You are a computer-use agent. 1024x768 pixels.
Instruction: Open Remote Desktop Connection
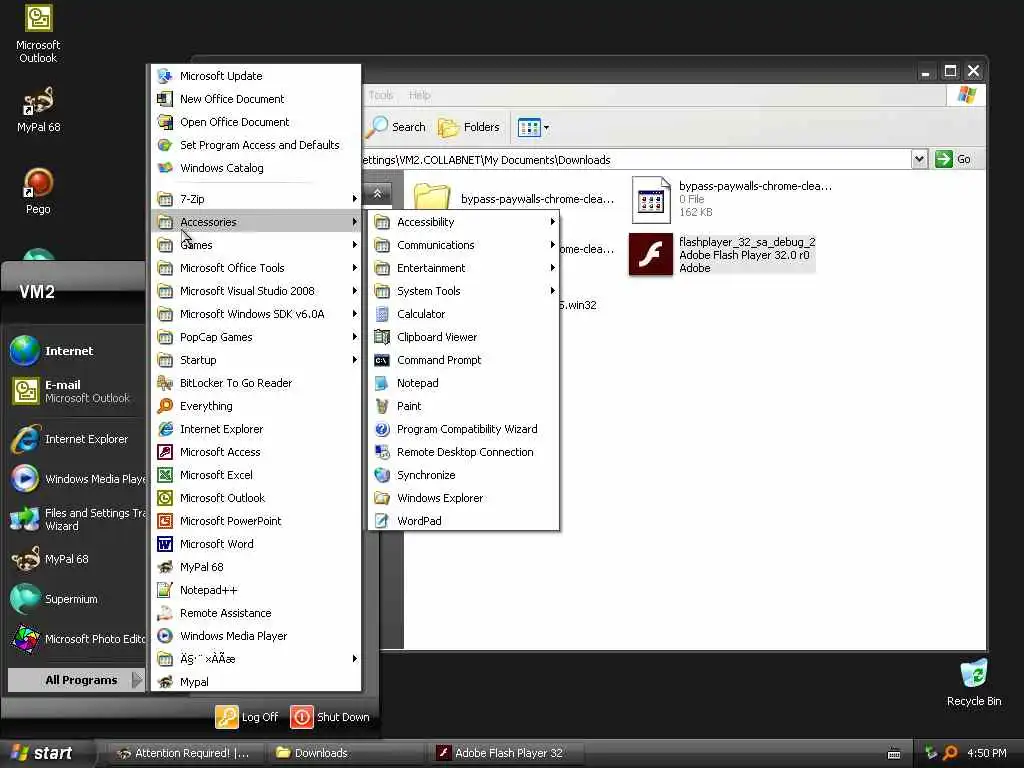464,452
